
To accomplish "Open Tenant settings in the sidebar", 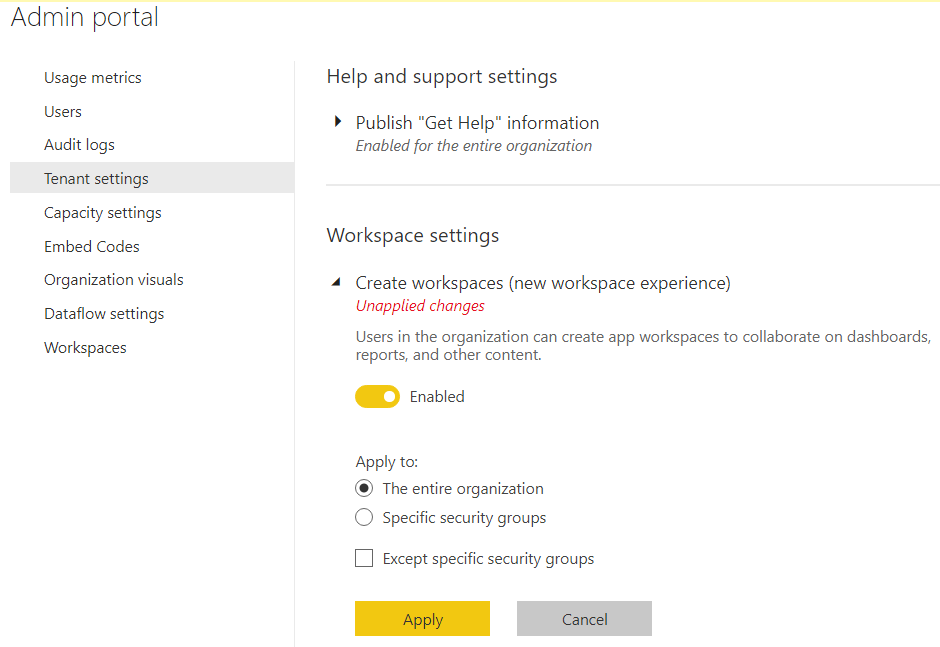I will point(97,178).
